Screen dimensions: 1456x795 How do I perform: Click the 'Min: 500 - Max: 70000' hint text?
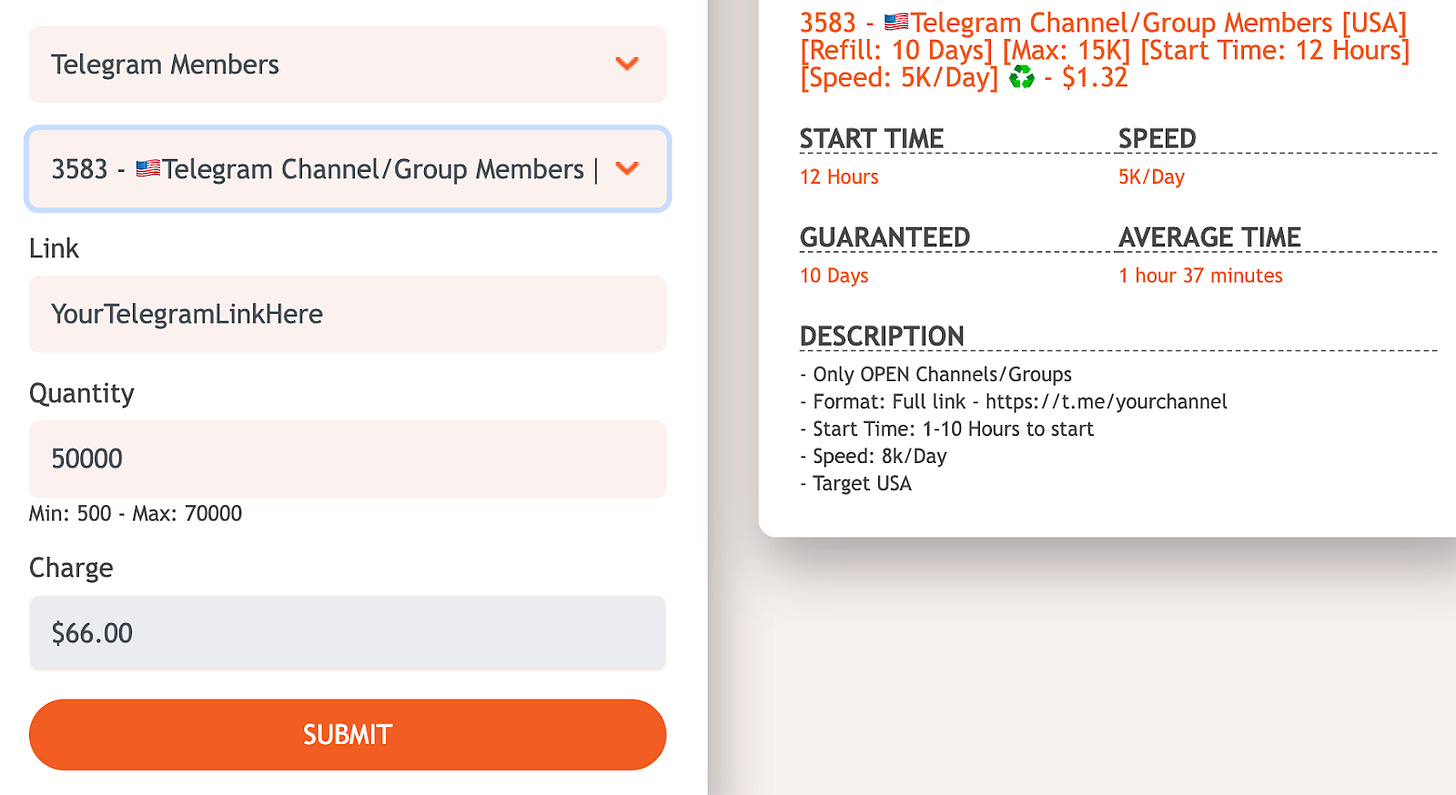[135, 514]
